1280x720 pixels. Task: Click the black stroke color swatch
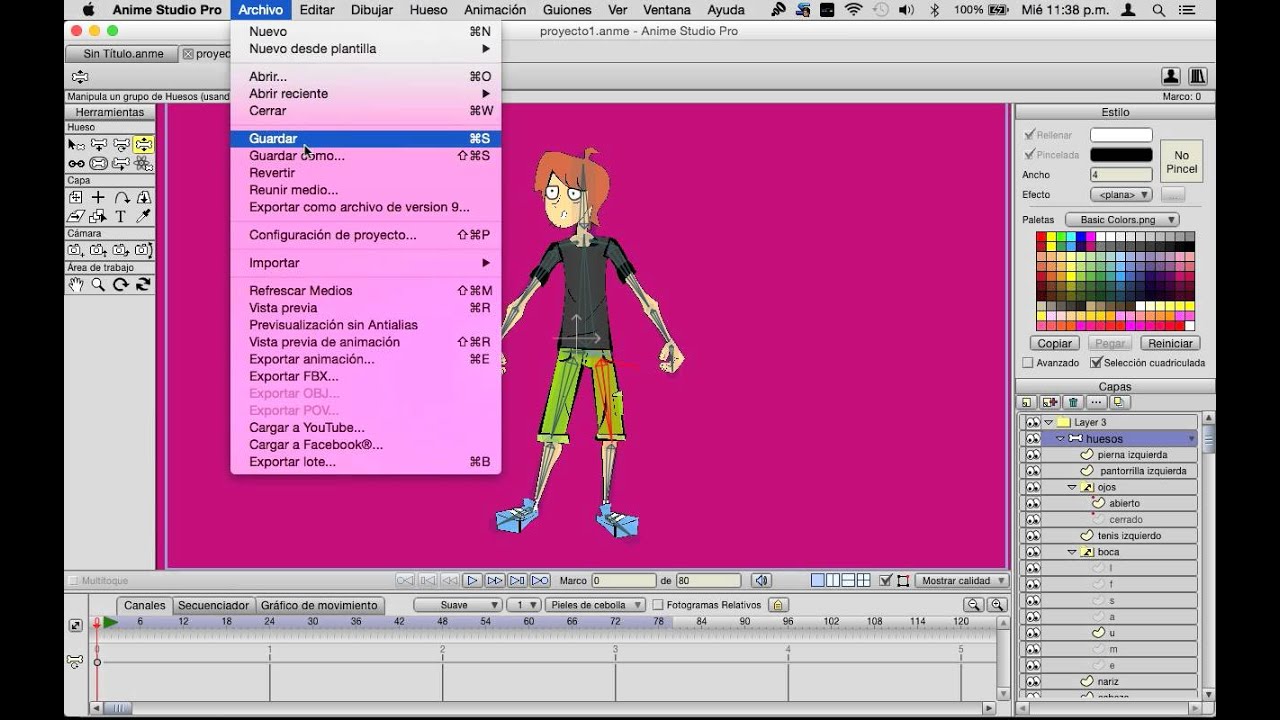click(x=1121, y=155)
